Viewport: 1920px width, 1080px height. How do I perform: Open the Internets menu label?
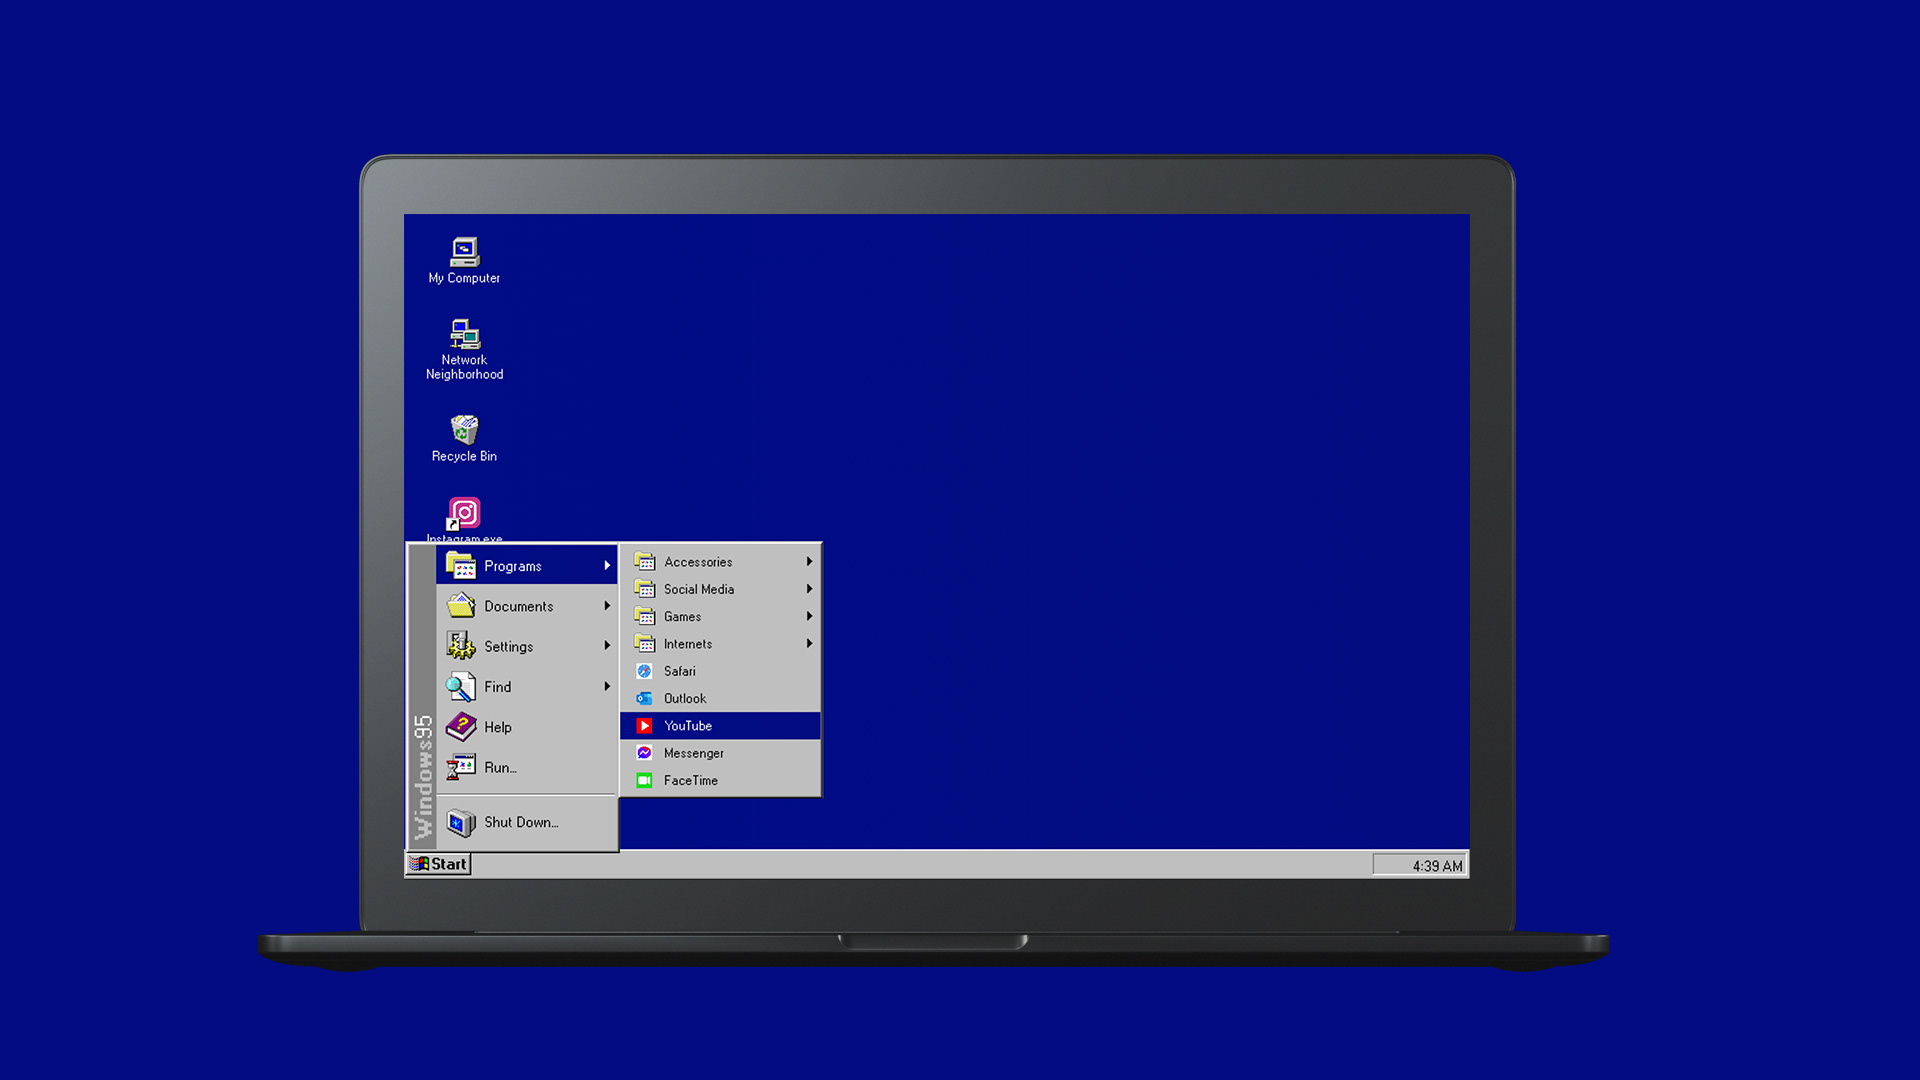coord(688,644)
